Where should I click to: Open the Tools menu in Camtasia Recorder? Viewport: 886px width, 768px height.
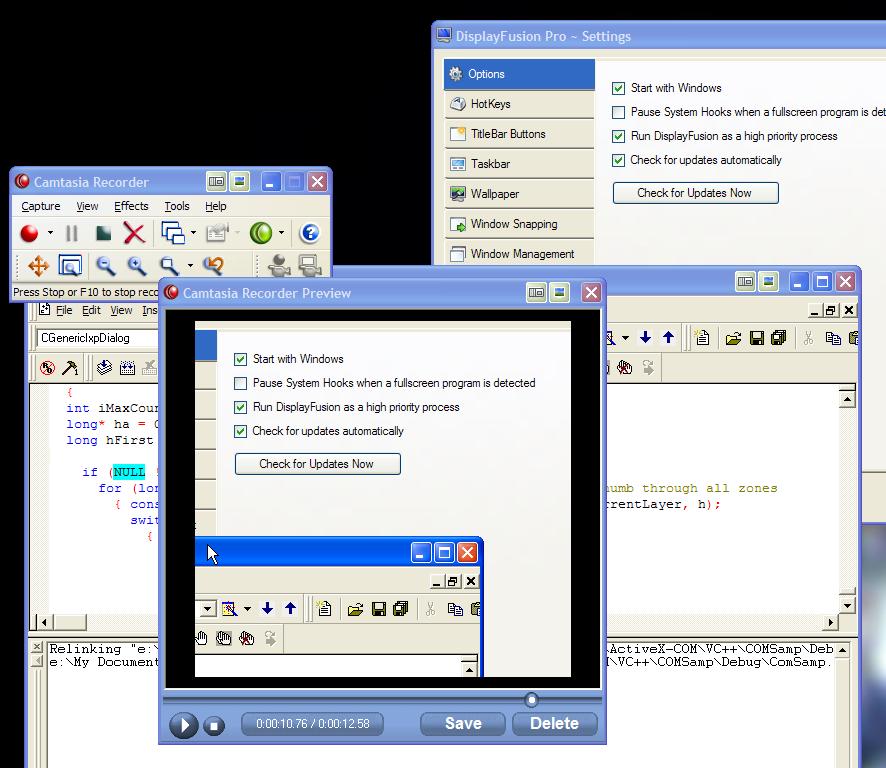click(x=177, y=206)
